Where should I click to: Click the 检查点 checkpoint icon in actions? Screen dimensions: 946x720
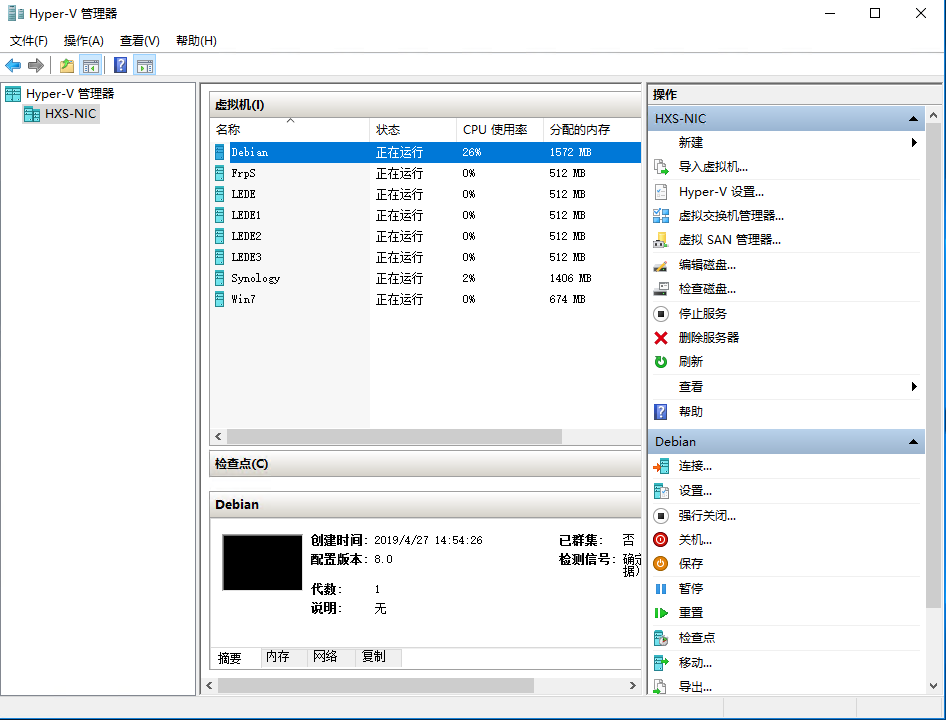[661, 638]
